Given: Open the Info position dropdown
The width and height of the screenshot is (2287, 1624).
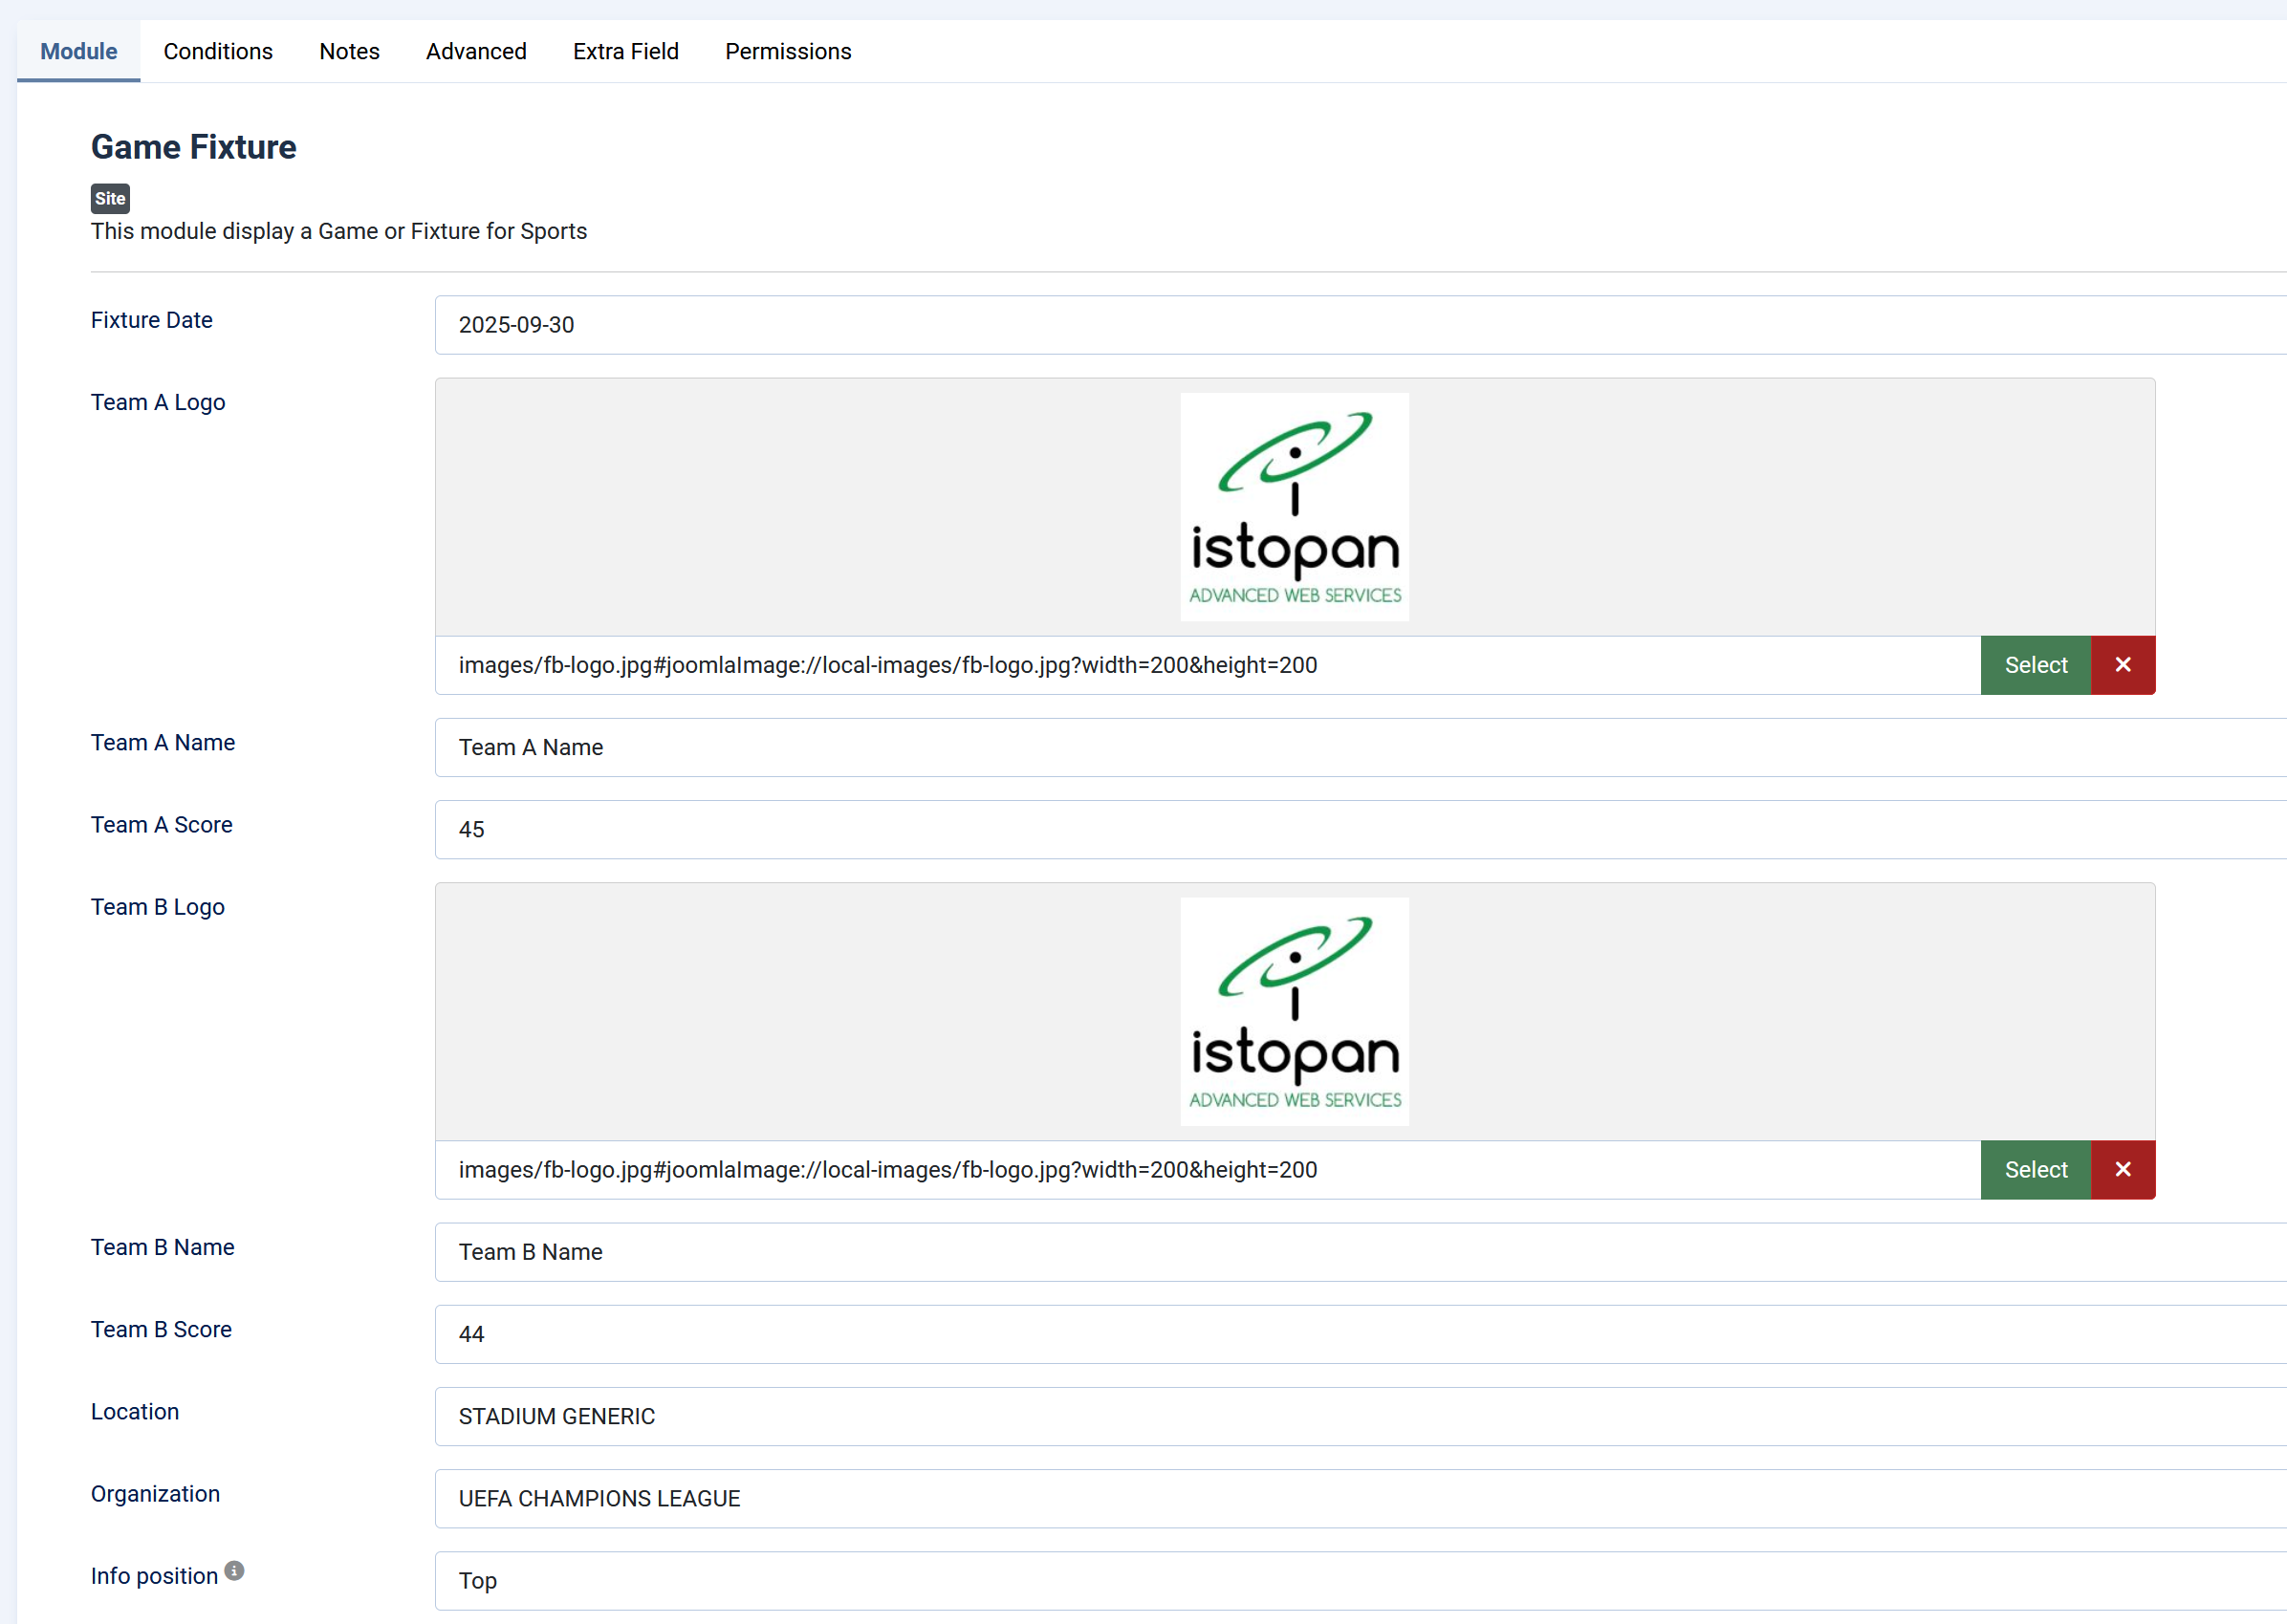Looking at the screenshot, I should pos(1360,1581).
